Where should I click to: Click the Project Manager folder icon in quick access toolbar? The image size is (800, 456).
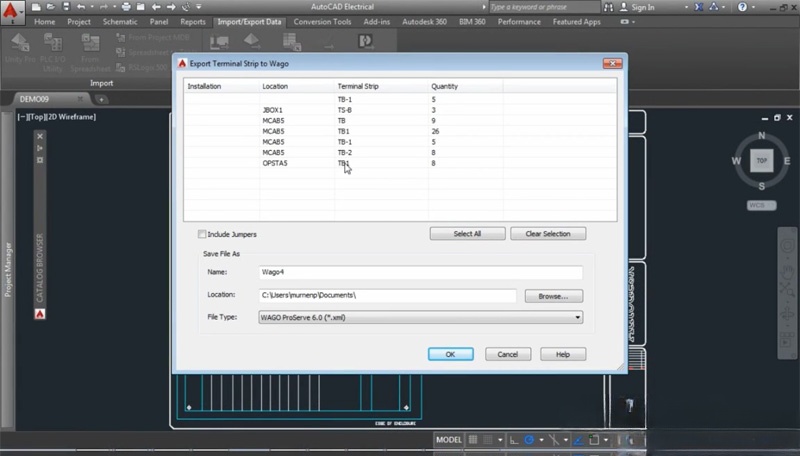140,7
